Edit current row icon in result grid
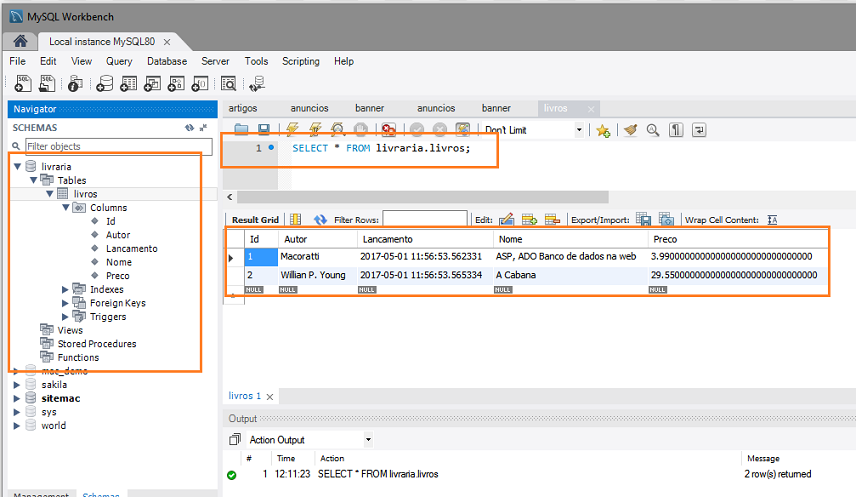Screen dimensions: 856x497 [506, 220]
